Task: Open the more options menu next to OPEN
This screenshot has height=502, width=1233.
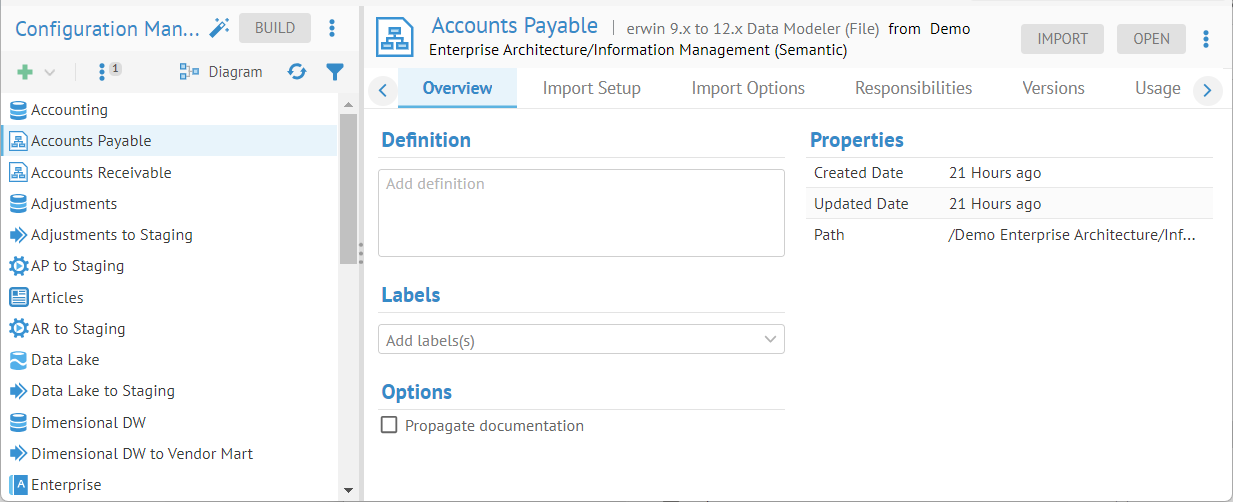Action: 1206,39
